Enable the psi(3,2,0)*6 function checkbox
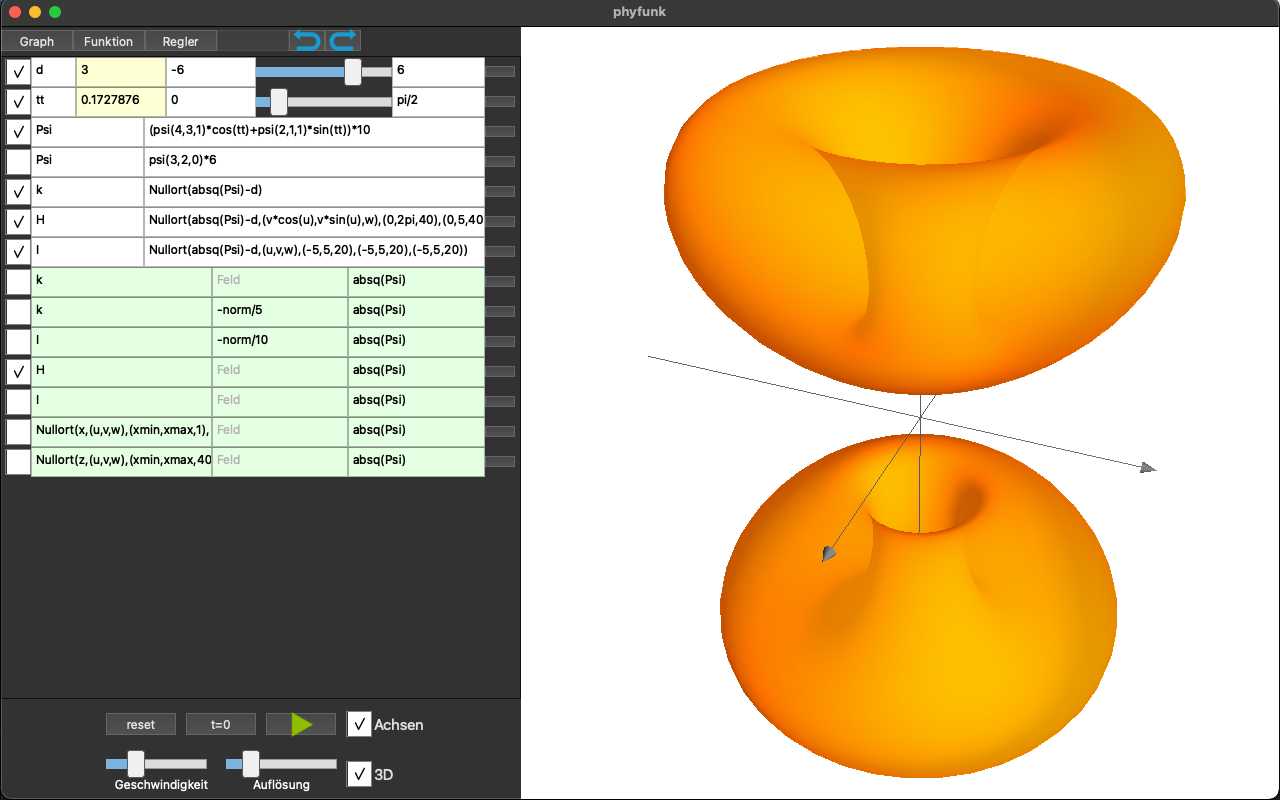 tap(18, 162)
